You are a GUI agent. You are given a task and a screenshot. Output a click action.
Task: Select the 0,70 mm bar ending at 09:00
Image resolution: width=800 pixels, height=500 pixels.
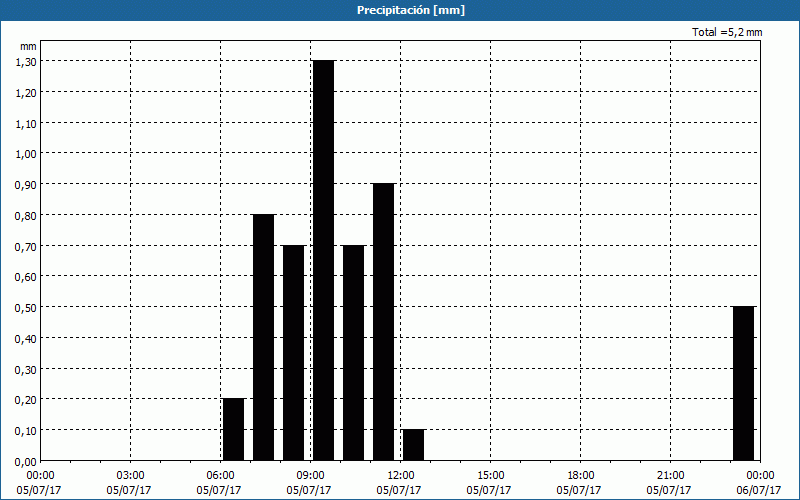(294, 353)
